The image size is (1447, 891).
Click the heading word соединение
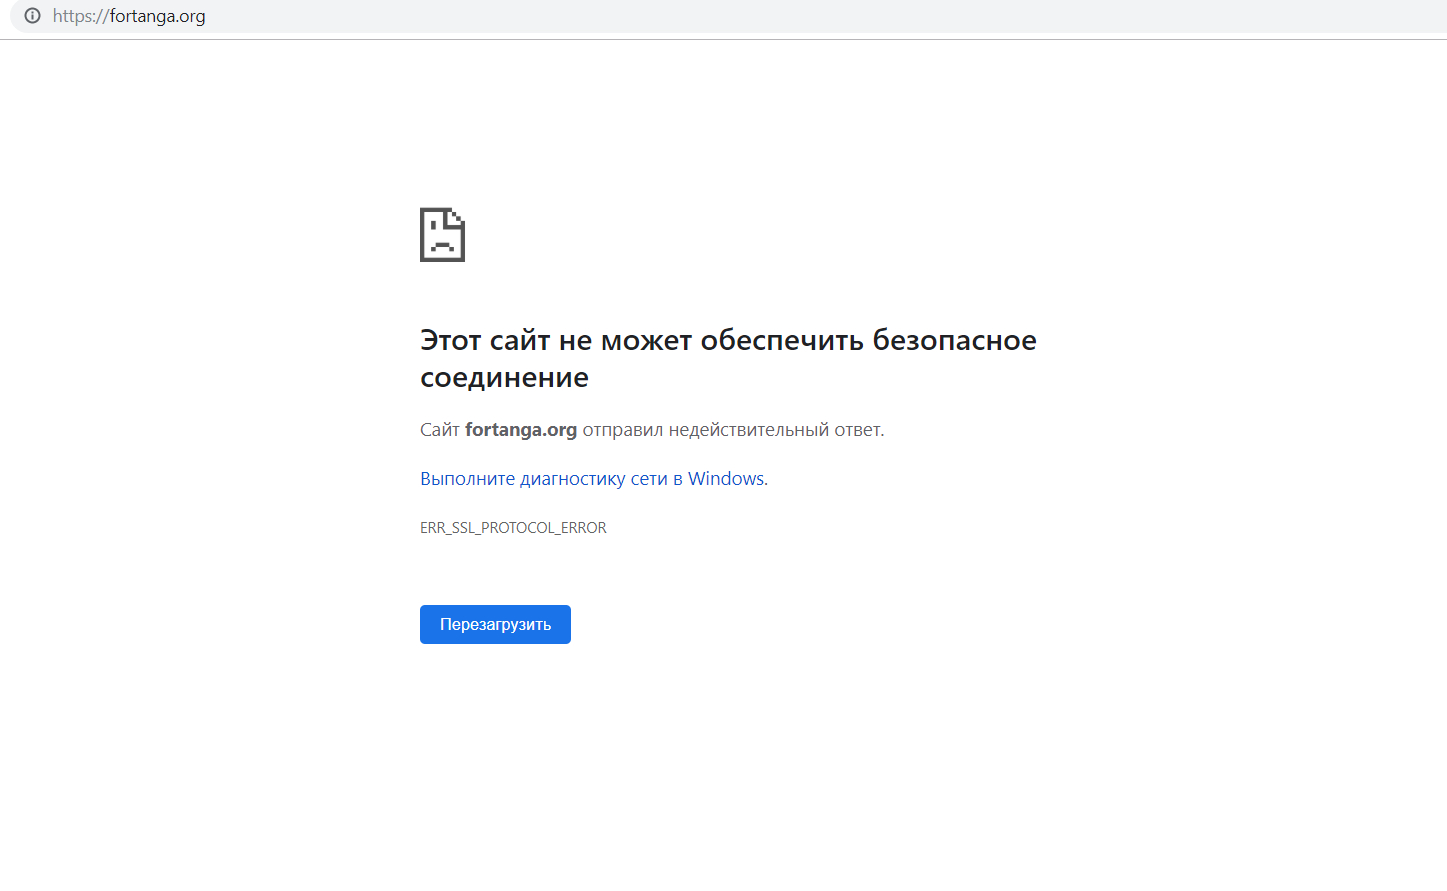coord(504,378)
